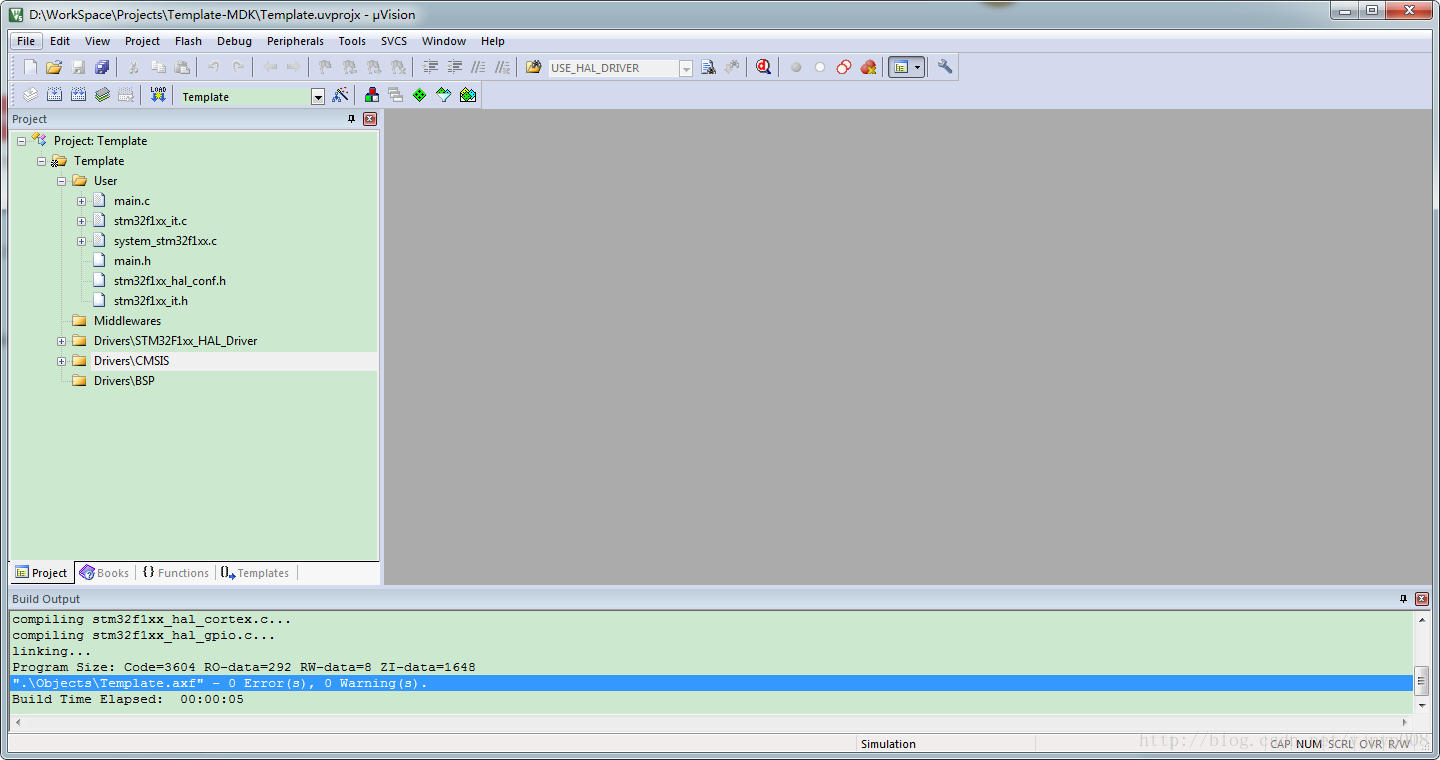1440x760 pixels.
Task: Open a file using the Open folder icon
Action: (54, 67)
